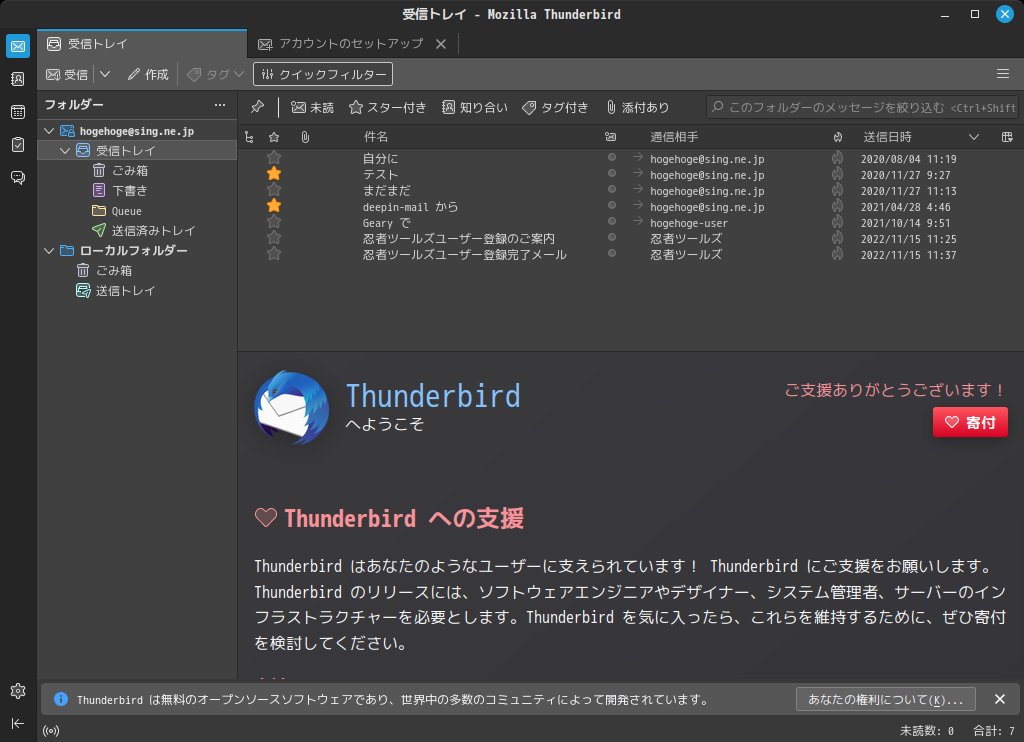Toggle read status of 自分に message
The width and height of the screenshot is (1024, 742).
click(x=612, y=157)
